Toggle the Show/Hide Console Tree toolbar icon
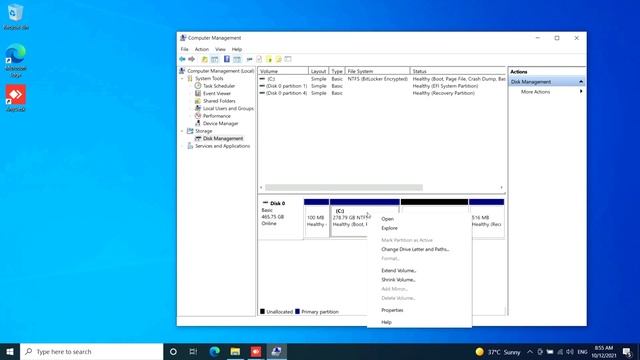Viewport: 640px width, 360px height. coord(215,59)
